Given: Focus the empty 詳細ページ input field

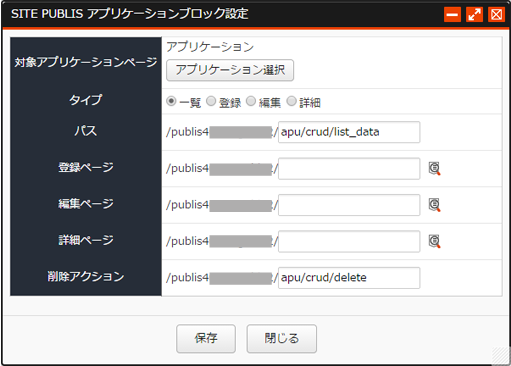Looking at the screenshot, I should click(x=349, y=241).
